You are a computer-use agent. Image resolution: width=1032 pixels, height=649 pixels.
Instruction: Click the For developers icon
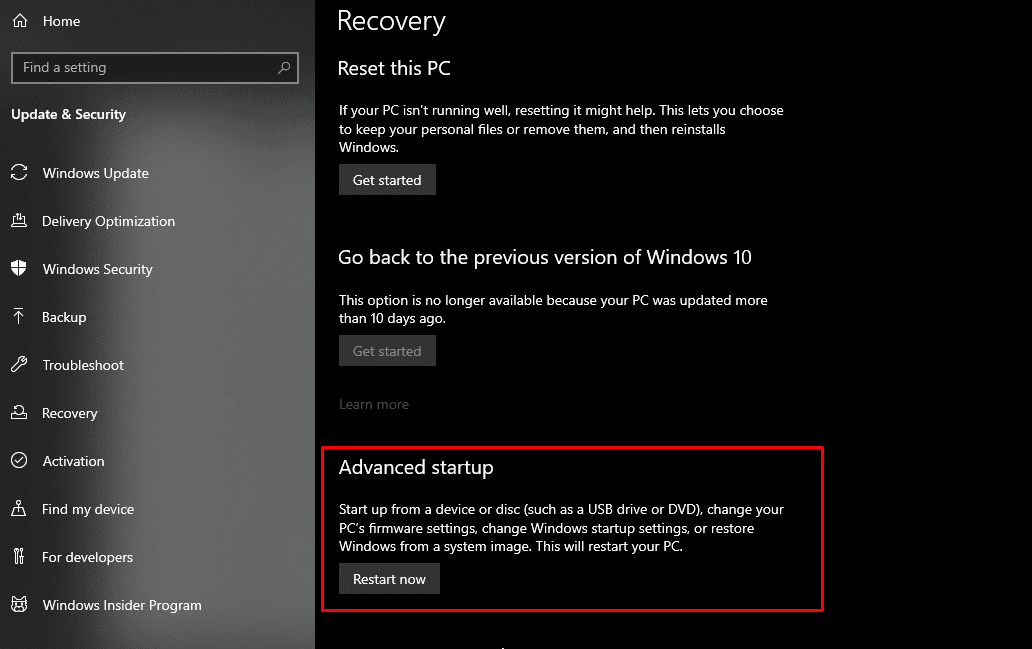19,557
